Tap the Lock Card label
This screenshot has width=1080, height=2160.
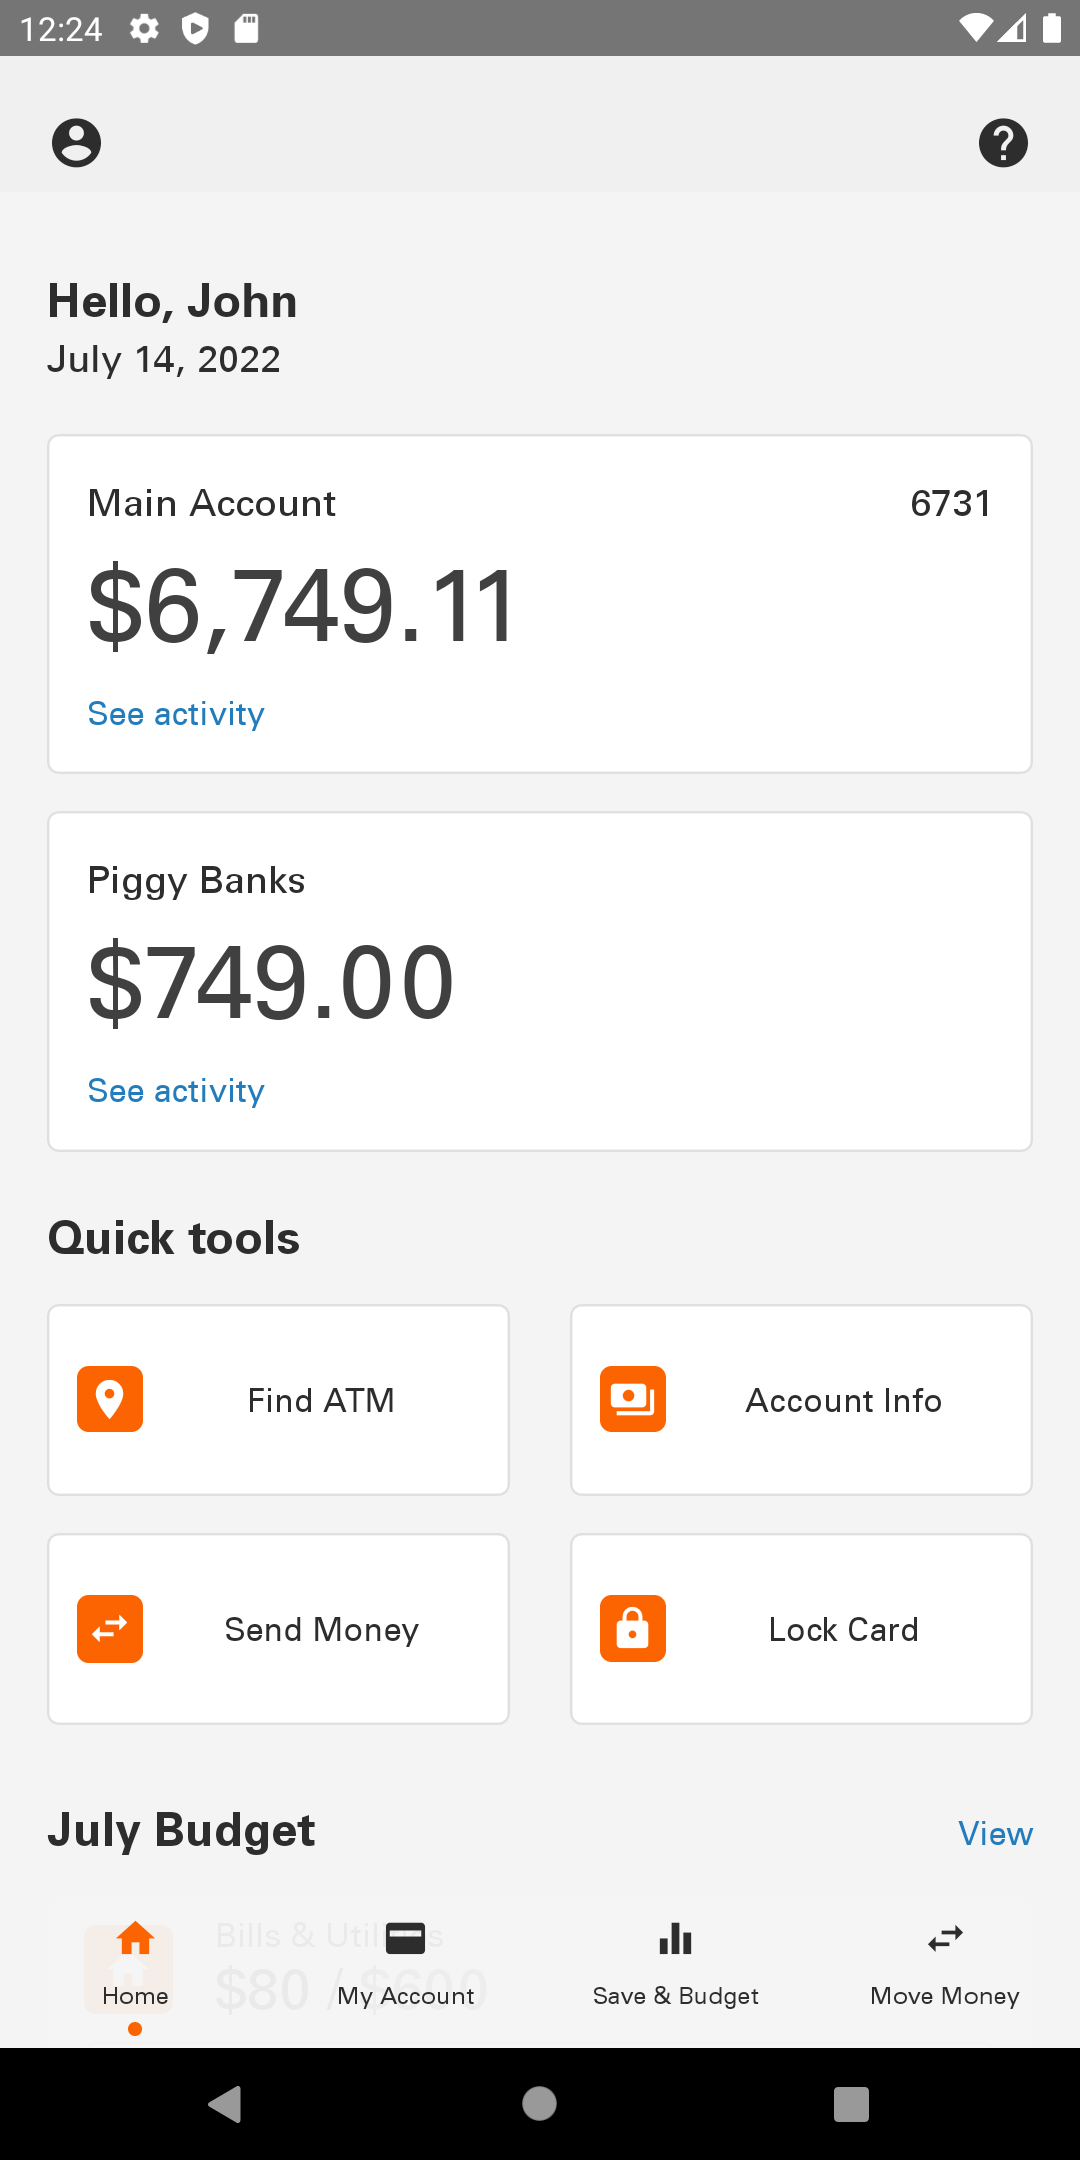click(x=843, y=1629)
